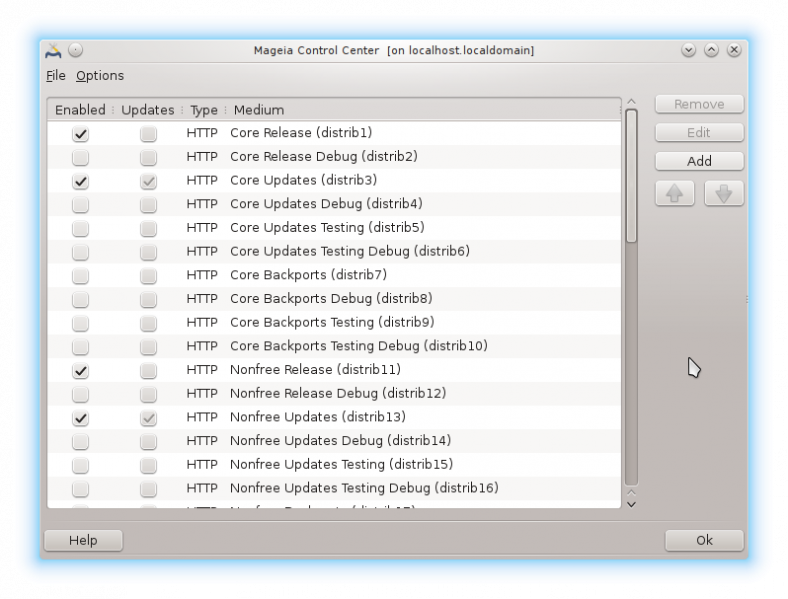Select the row 'Nonfree Updates (distrib13)'

click(x=334, y=417)
